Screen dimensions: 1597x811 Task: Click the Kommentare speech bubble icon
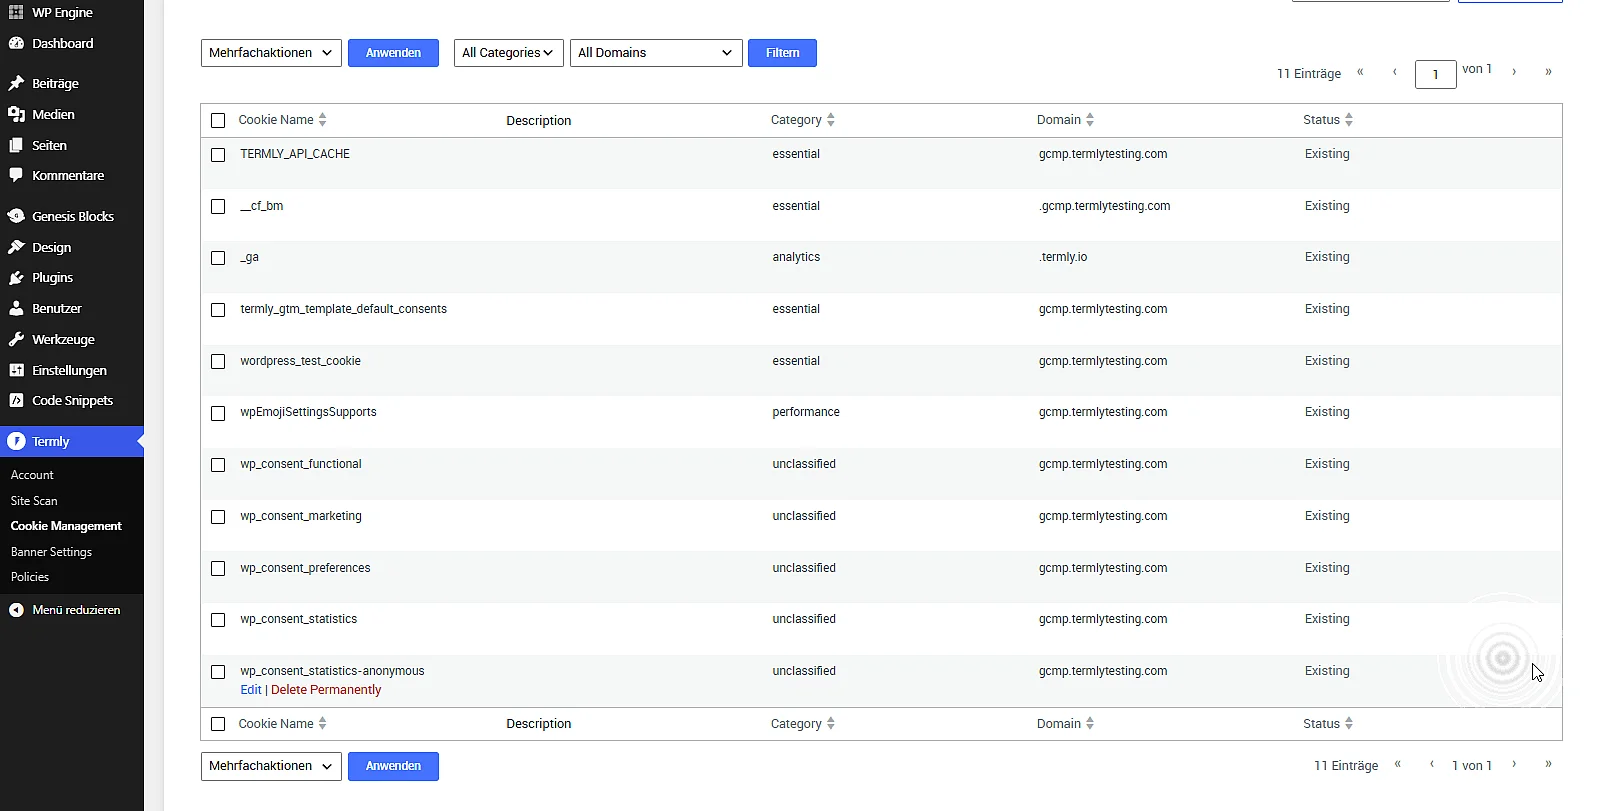[16, 175]
